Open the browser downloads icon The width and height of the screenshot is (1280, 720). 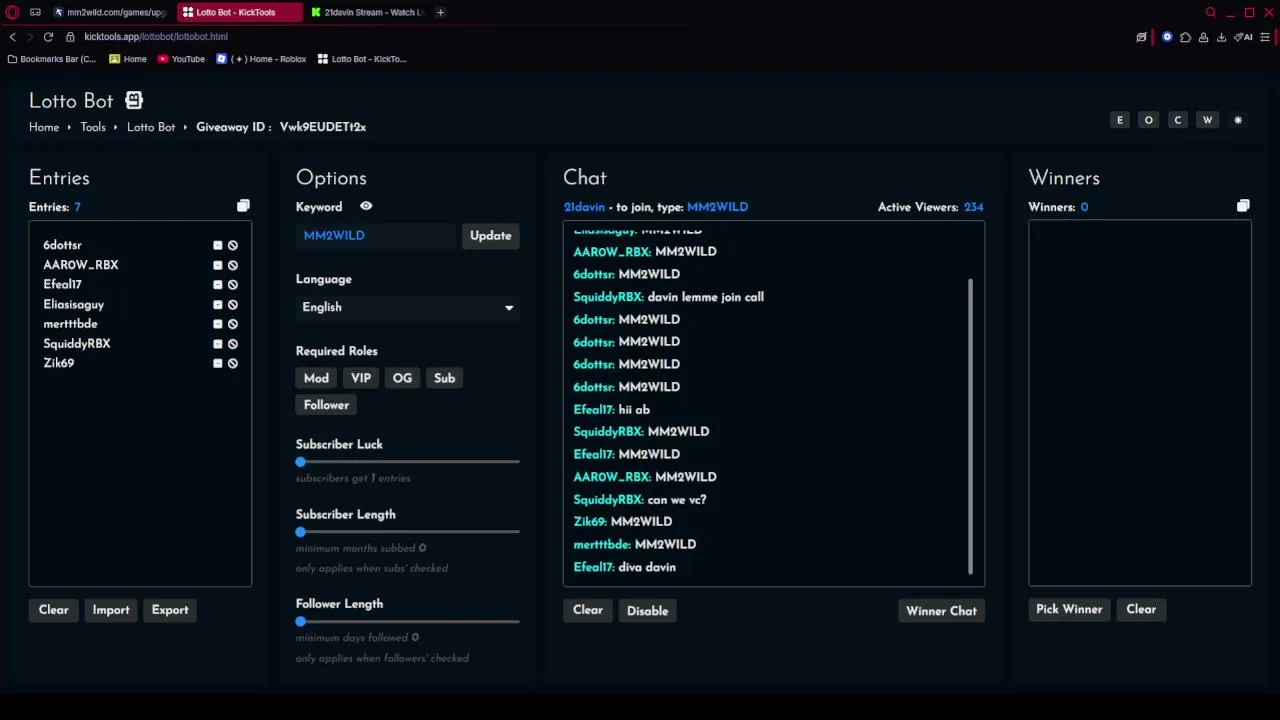pyautogui.click(x=1221, y=37)
